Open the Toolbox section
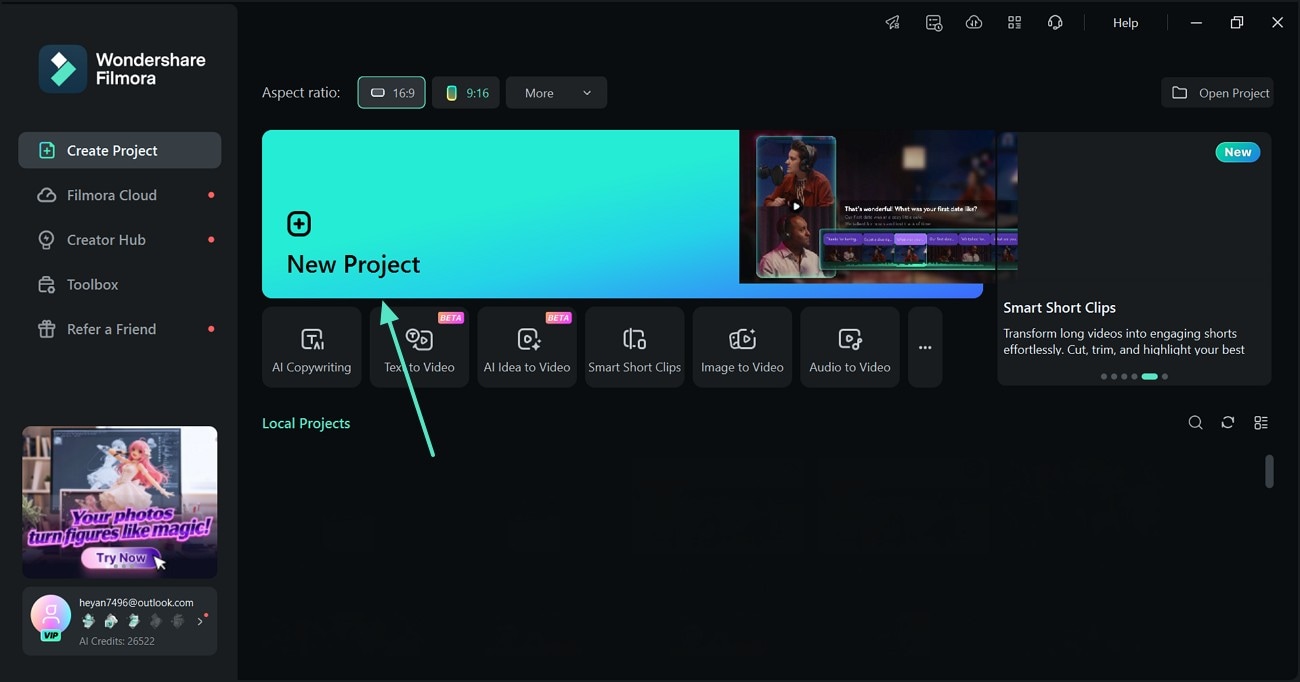This screenshot has height=682, width=1300. coord(120,284)
